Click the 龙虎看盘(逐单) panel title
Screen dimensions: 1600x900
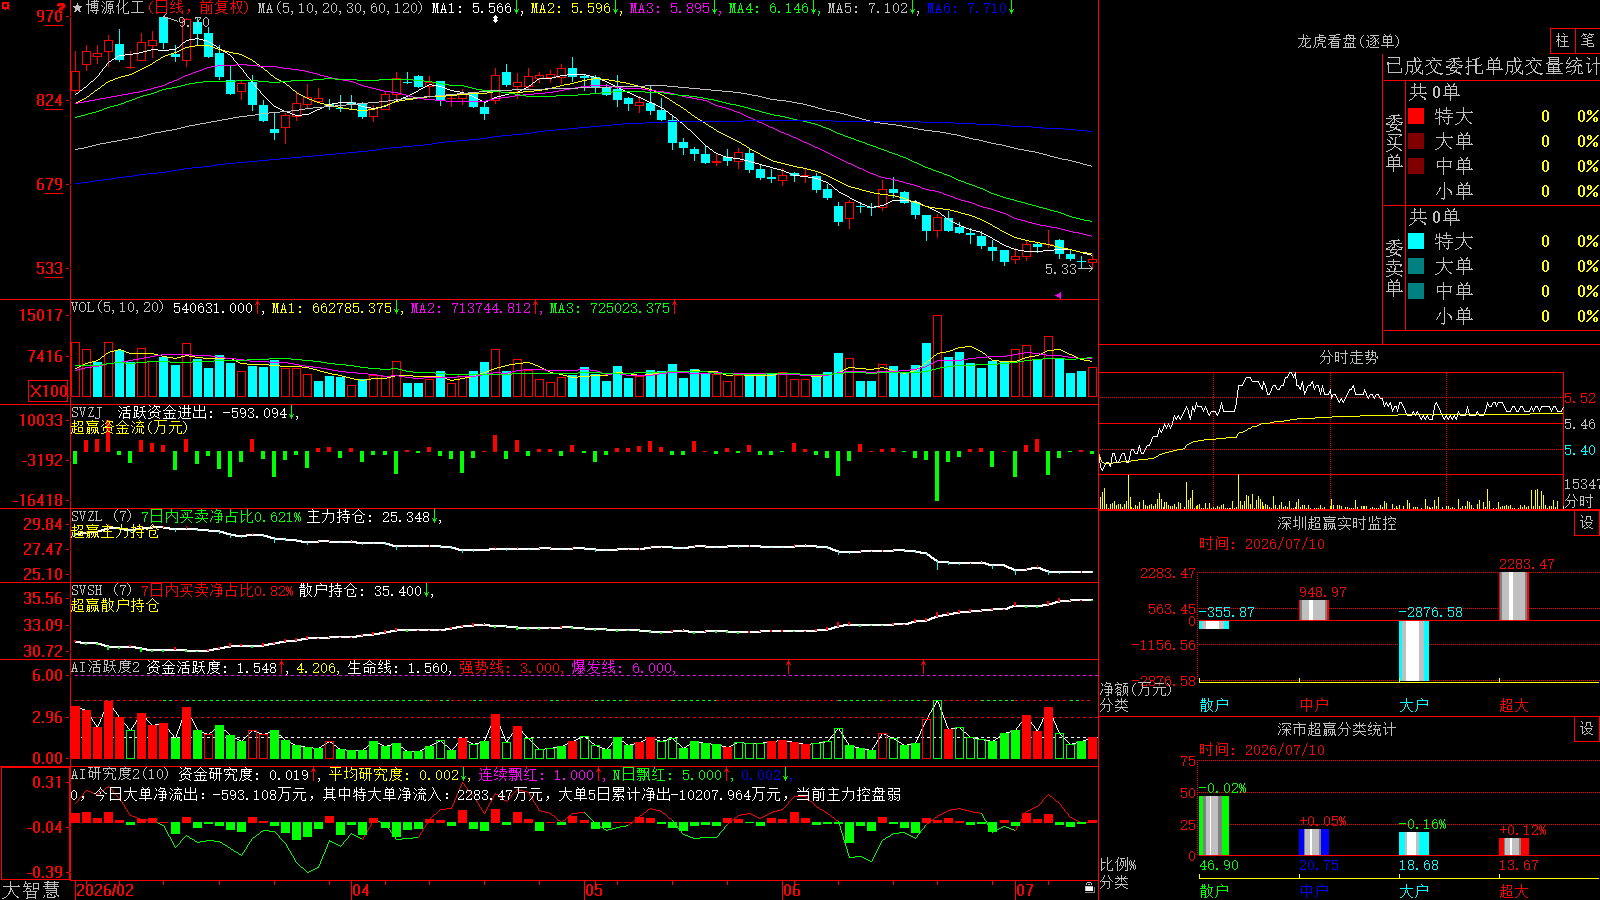1348,41
